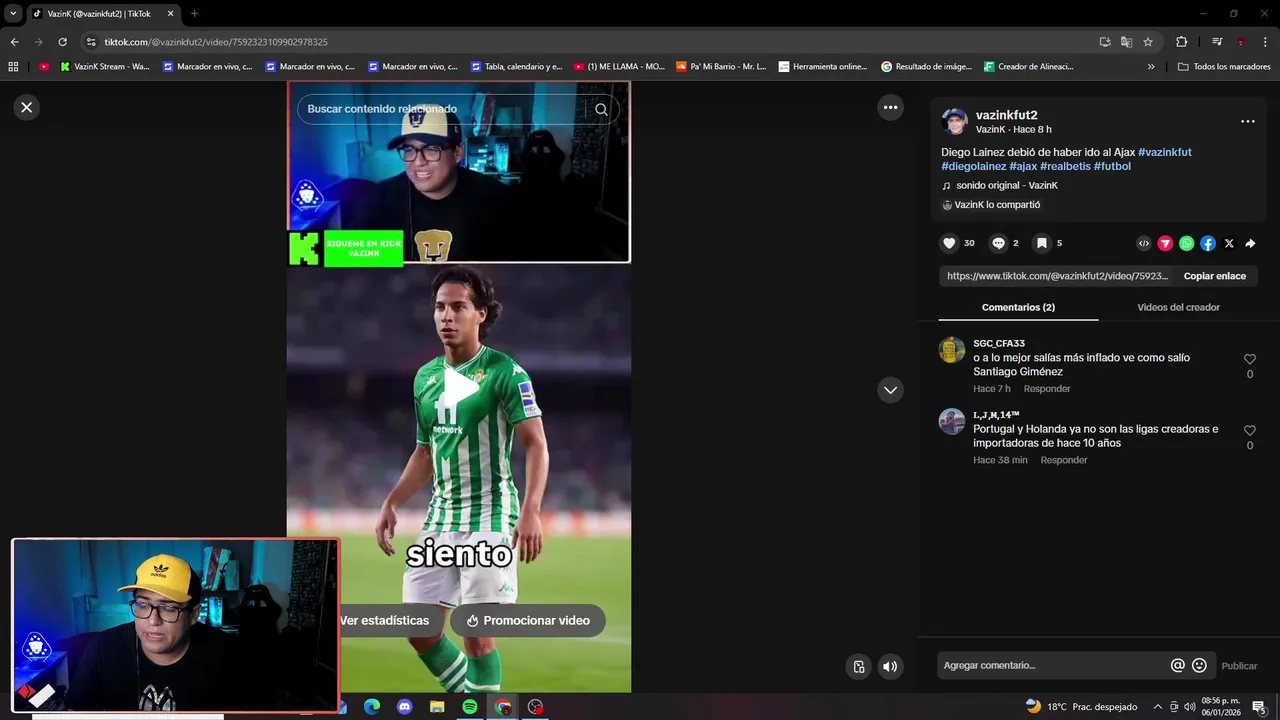Reply to SGC_CFA33's comment
This screenshot has width=1280, height=720.
point(1047,389)
